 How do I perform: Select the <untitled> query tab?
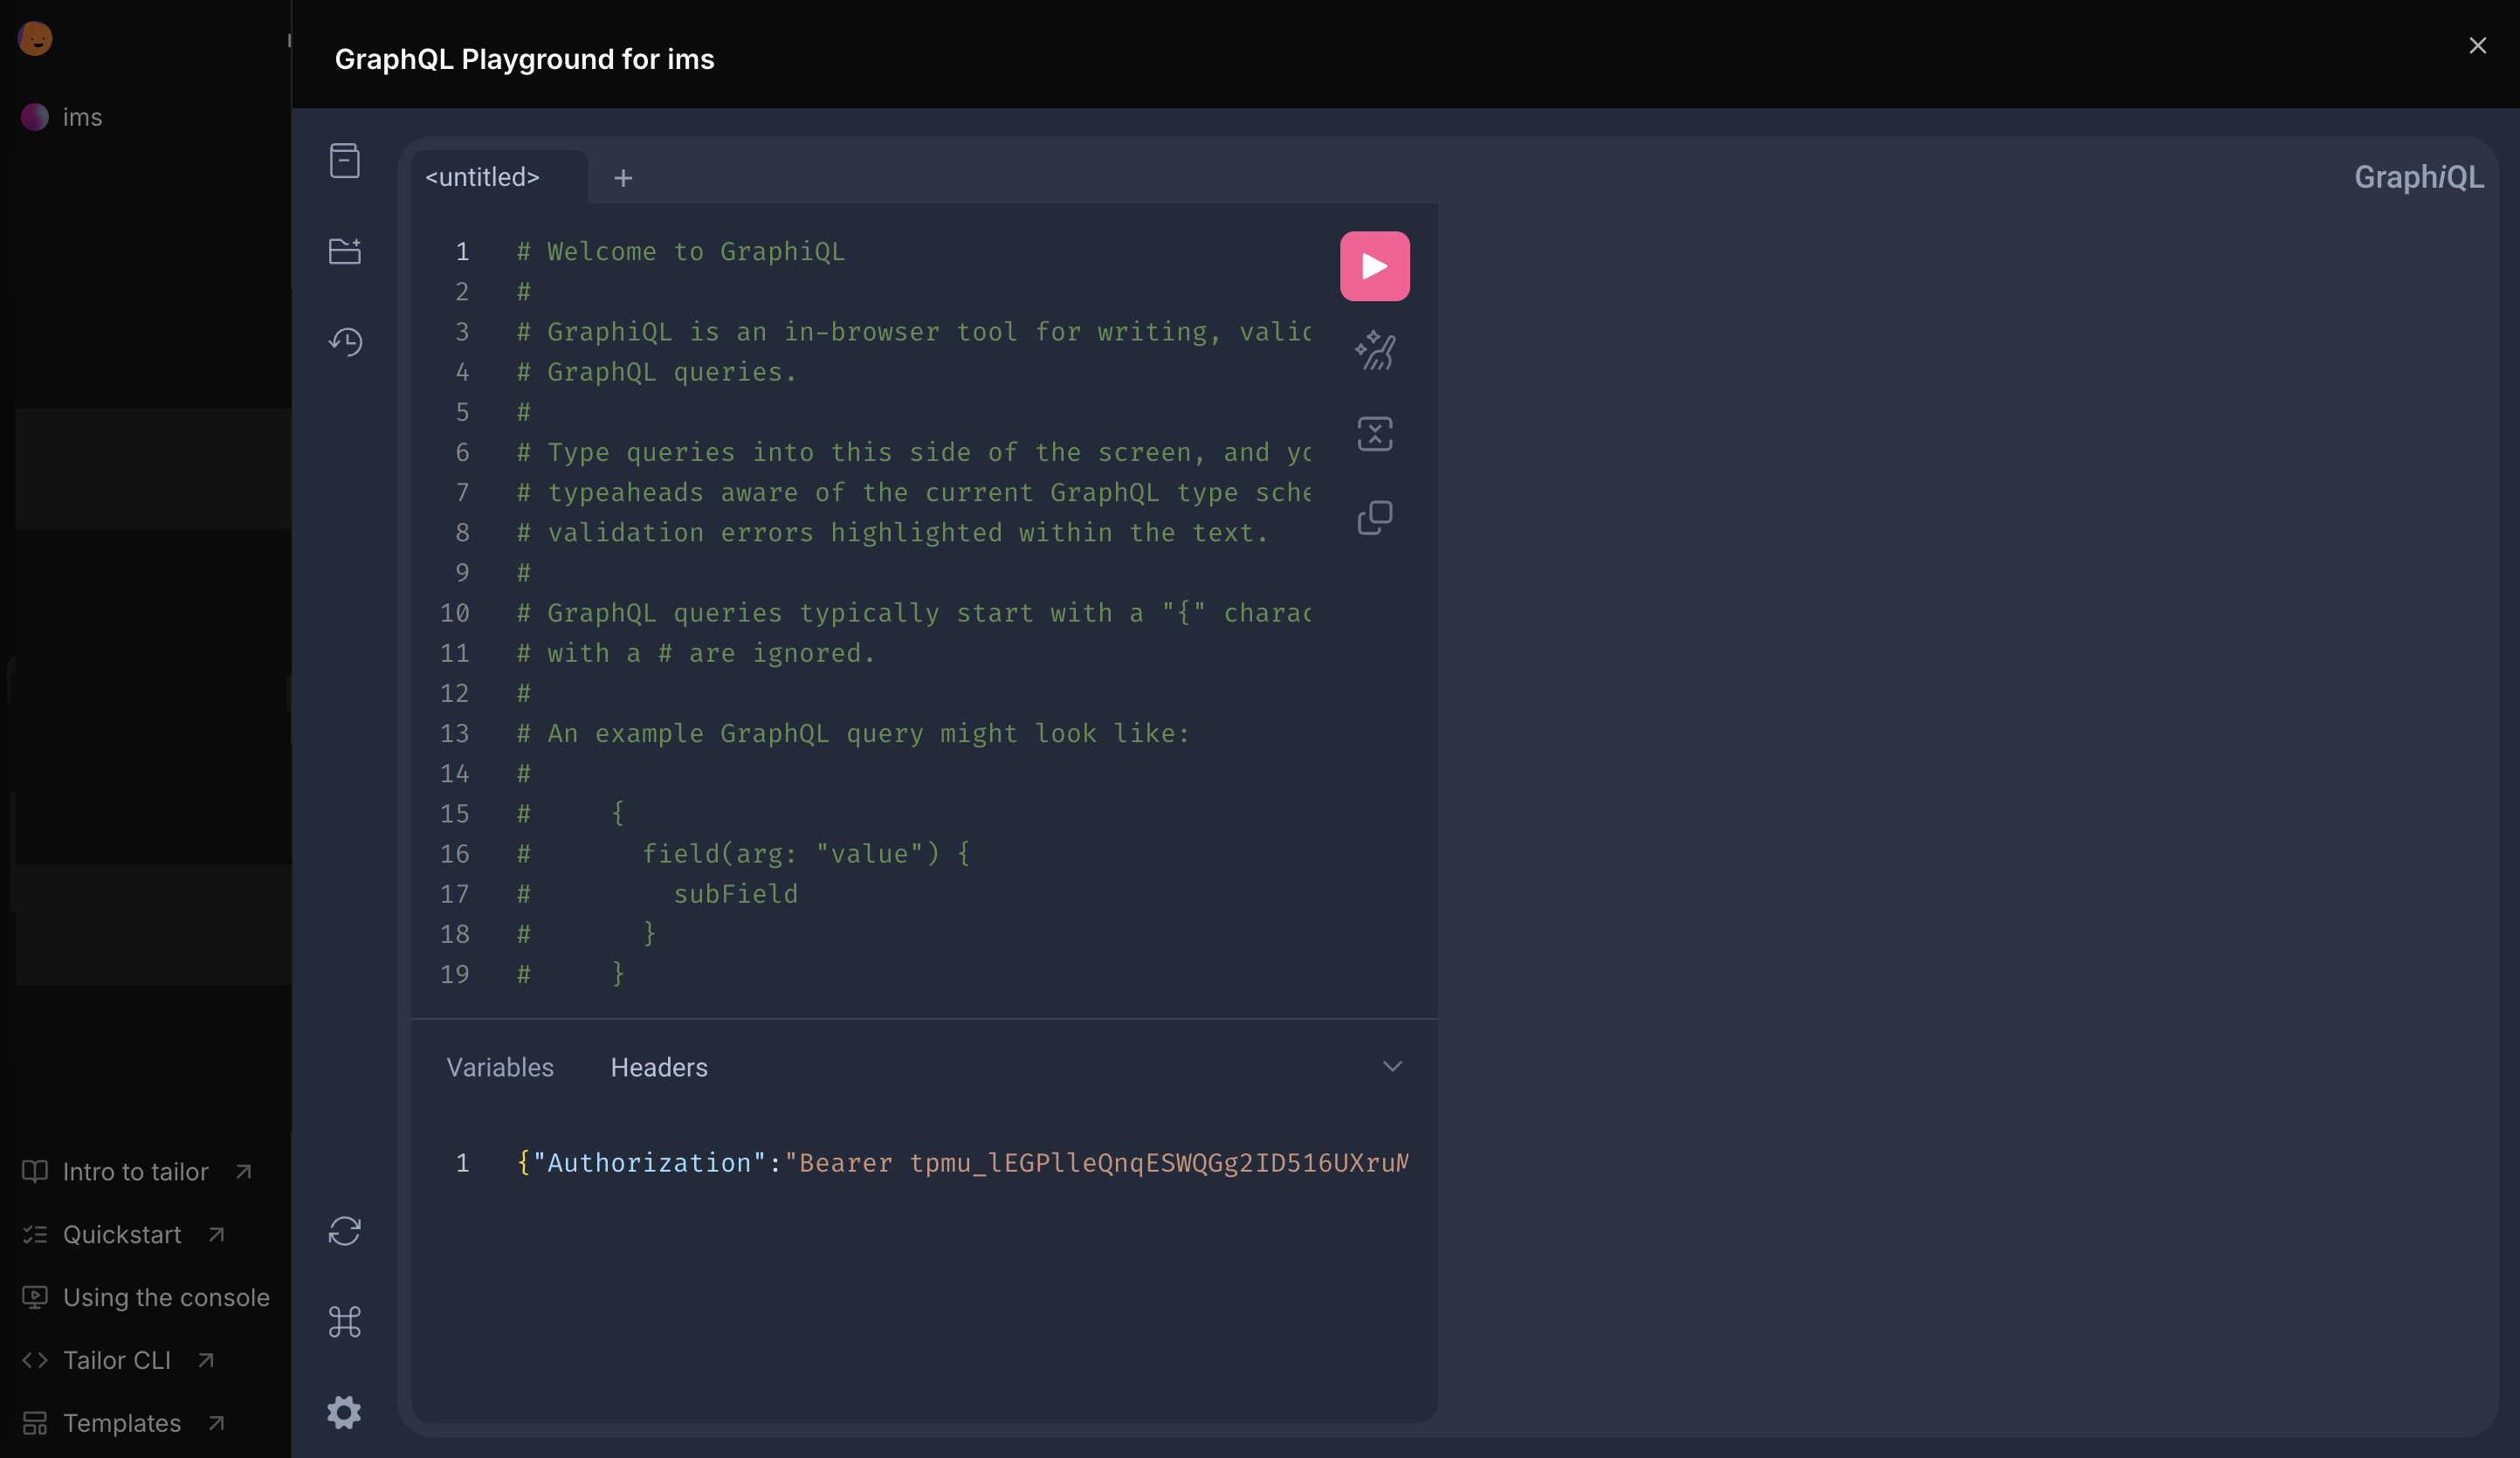[x=481, y=177]
